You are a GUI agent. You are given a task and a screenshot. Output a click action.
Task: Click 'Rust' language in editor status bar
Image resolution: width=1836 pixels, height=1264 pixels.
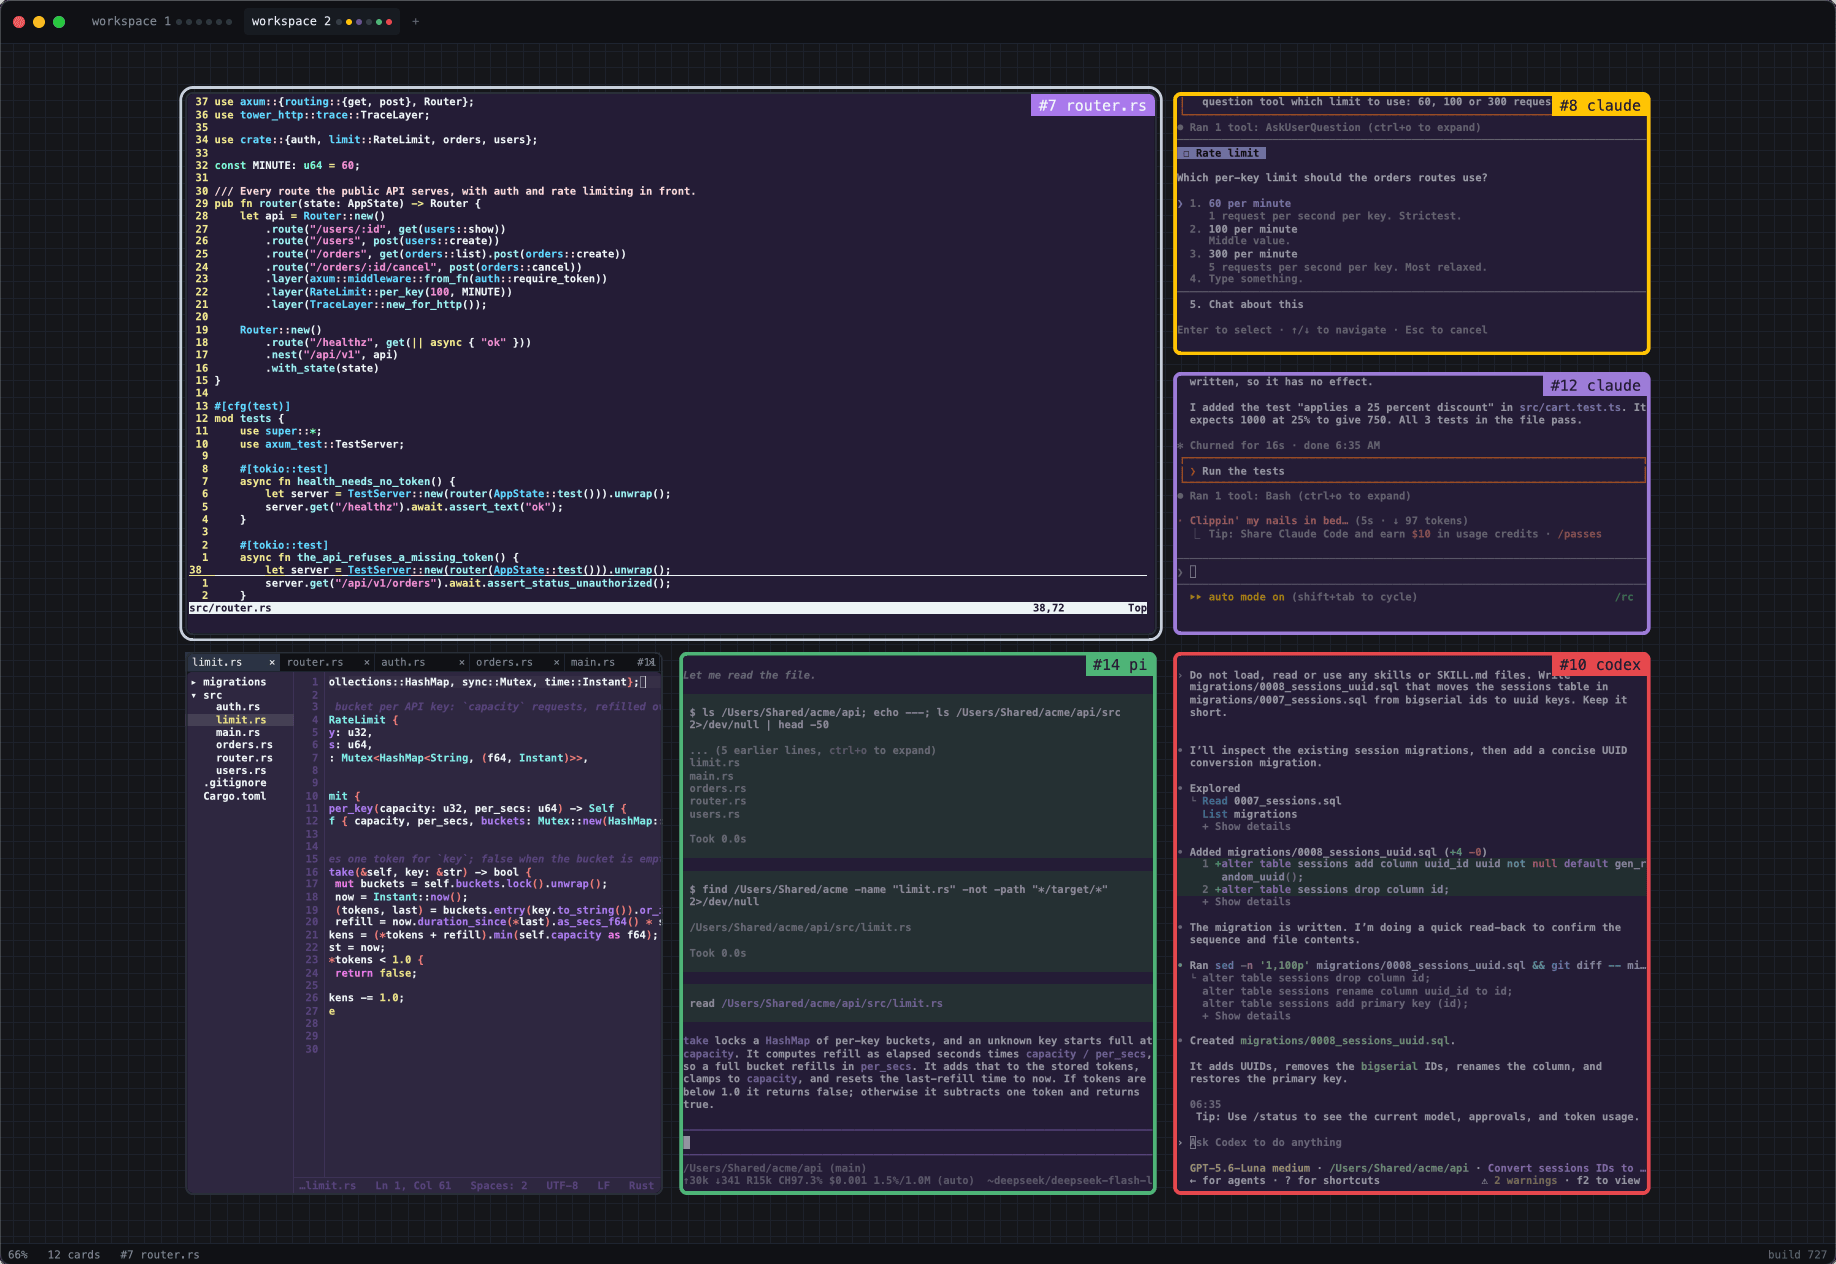(641, 1186)
